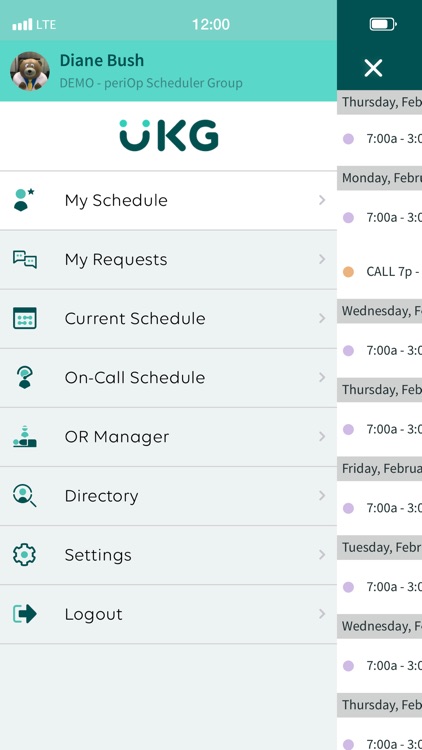Tap the Settings gear icon
The height and width of the screenshot is (750, 422).
pos(24,555)
